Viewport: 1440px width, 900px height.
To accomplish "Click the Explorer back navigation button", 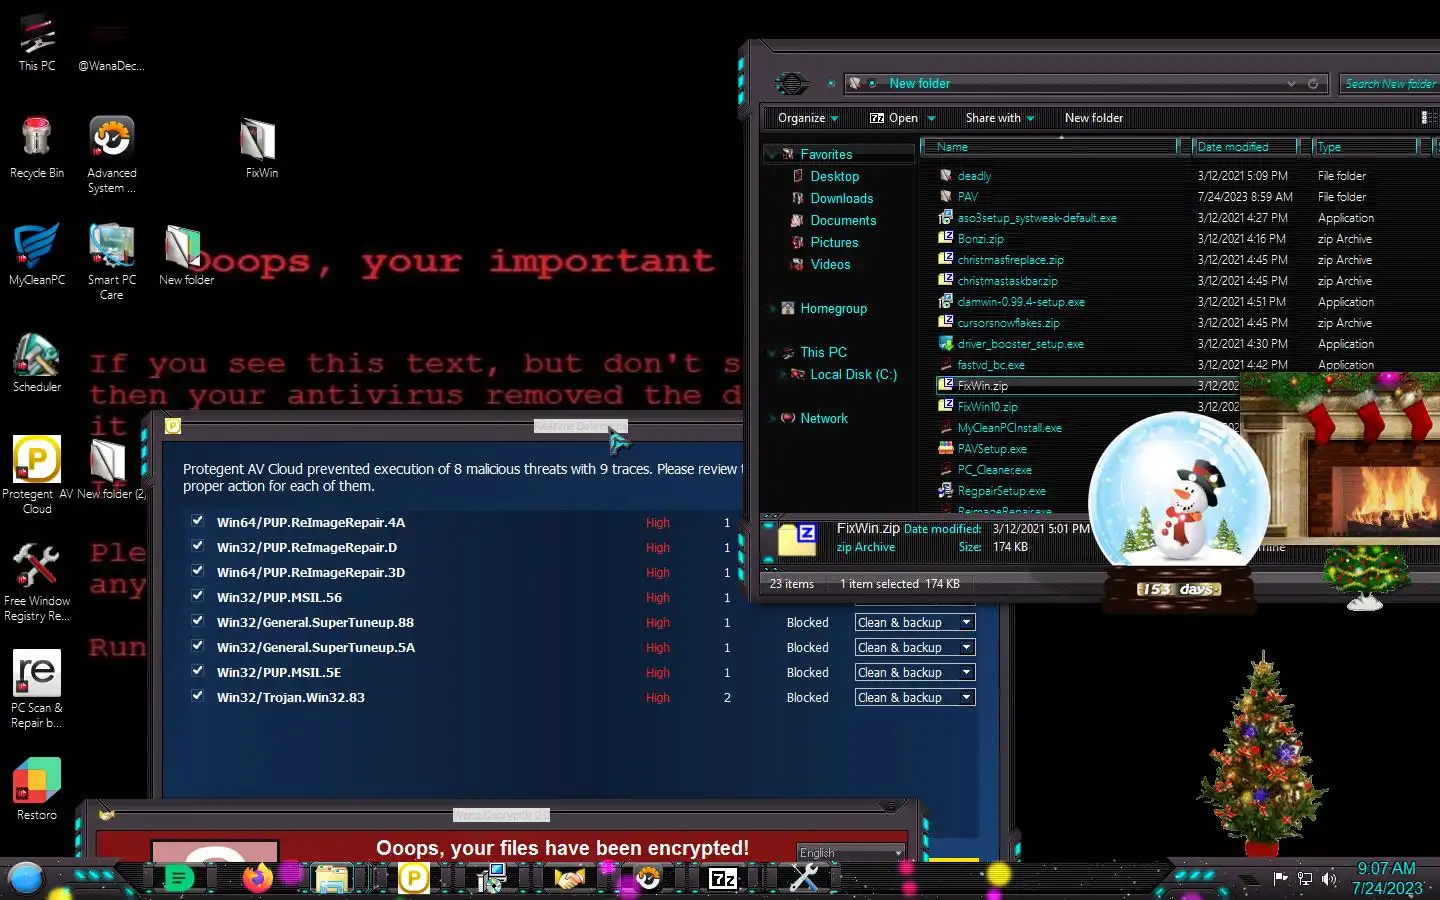I will click(x=792, y=83).
